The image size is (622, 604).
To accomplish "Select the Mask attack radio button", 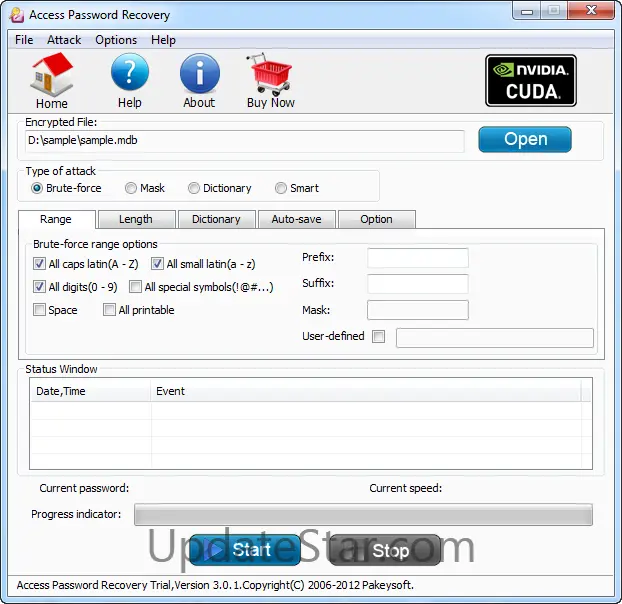I will (131, 188).
